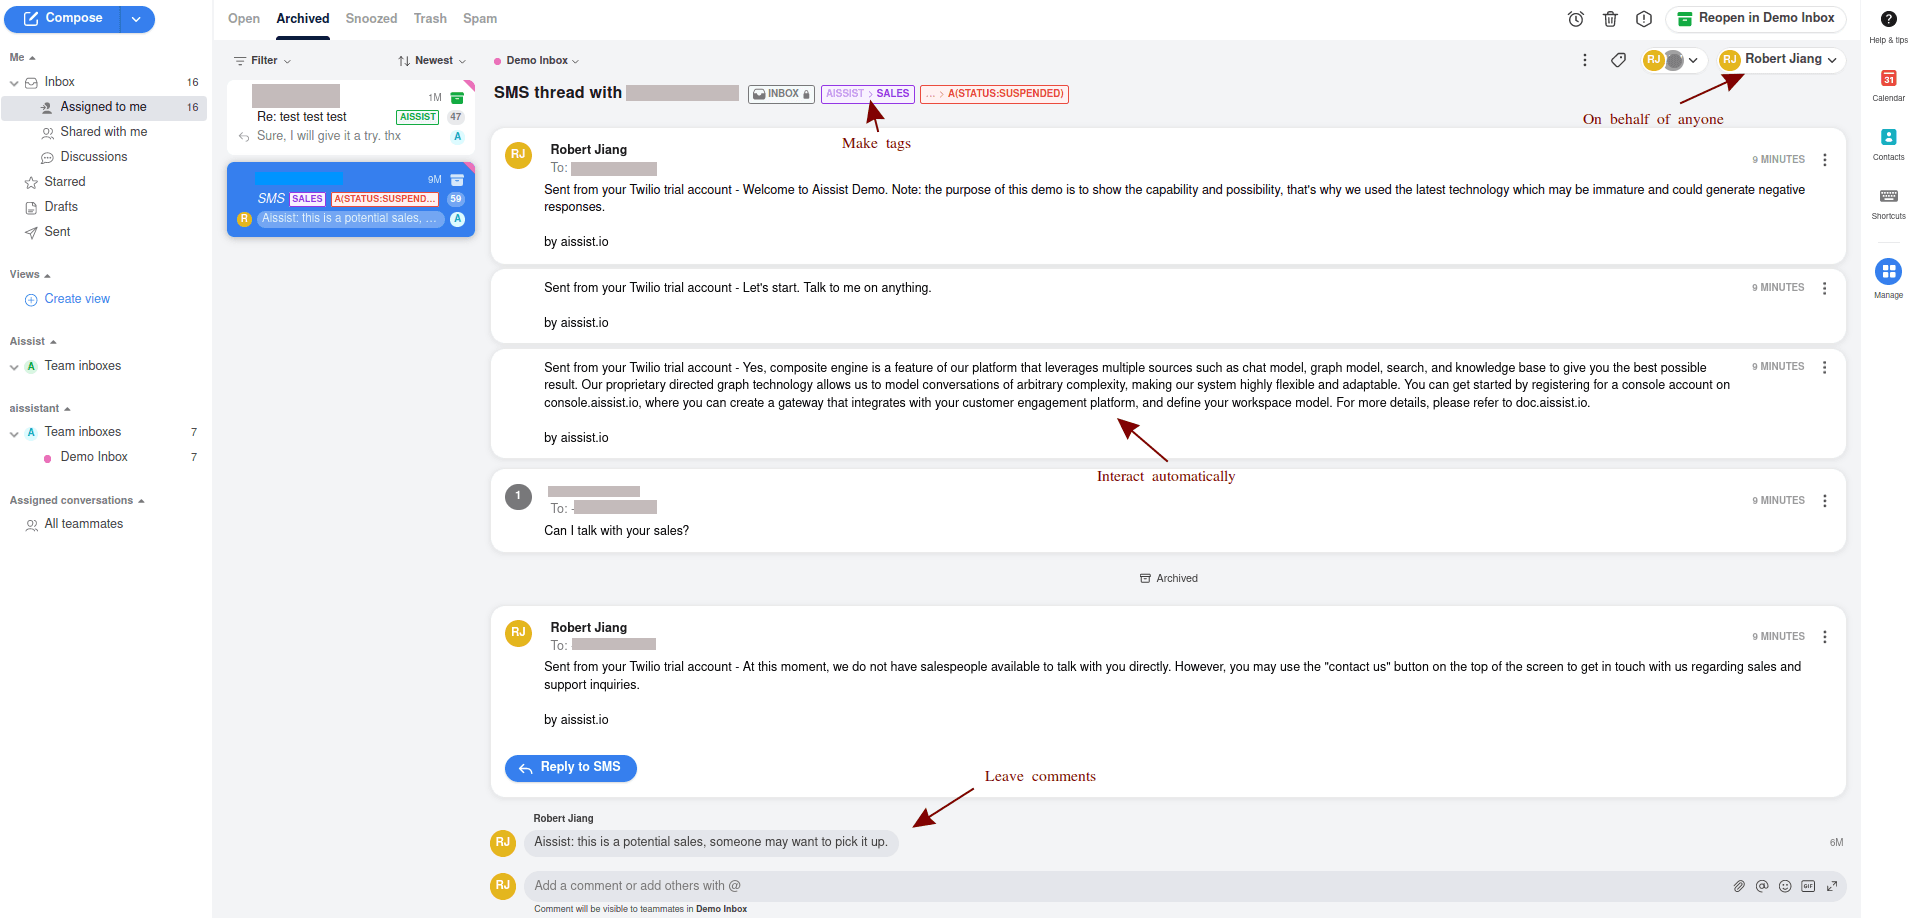This screenshot has height=918, width=1917.
Task: Click the tag icon in conversation header
Action: [1618, 60]
